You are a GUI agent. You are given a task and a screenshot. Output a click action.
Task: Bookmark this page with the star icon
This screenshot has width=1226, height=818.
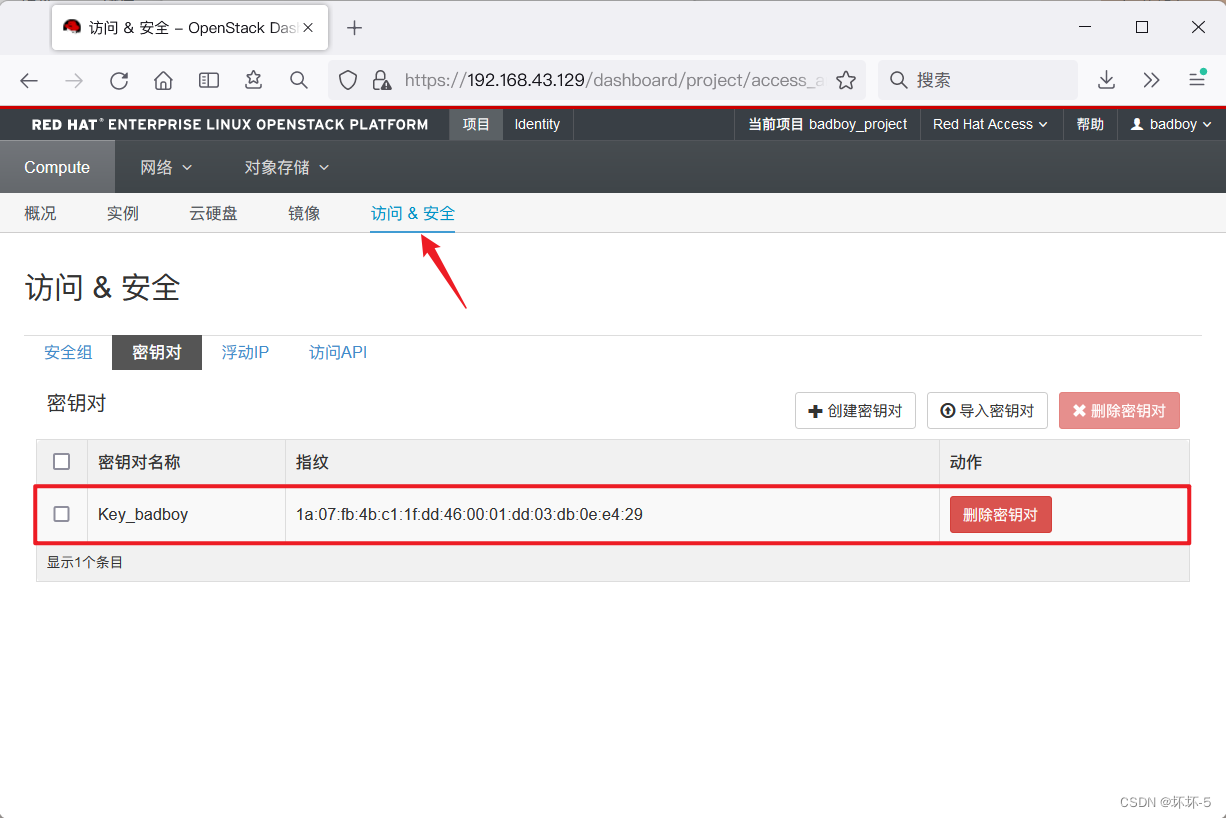[x=846, y=80]
